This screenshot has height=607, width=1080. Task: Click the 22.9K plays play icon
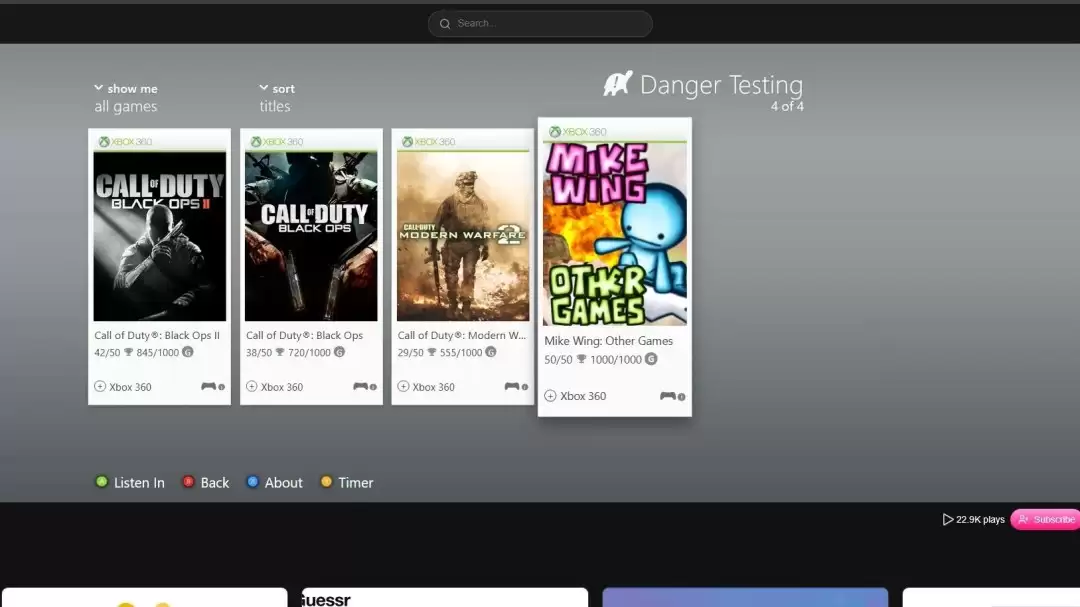click(x=948, y=519)
